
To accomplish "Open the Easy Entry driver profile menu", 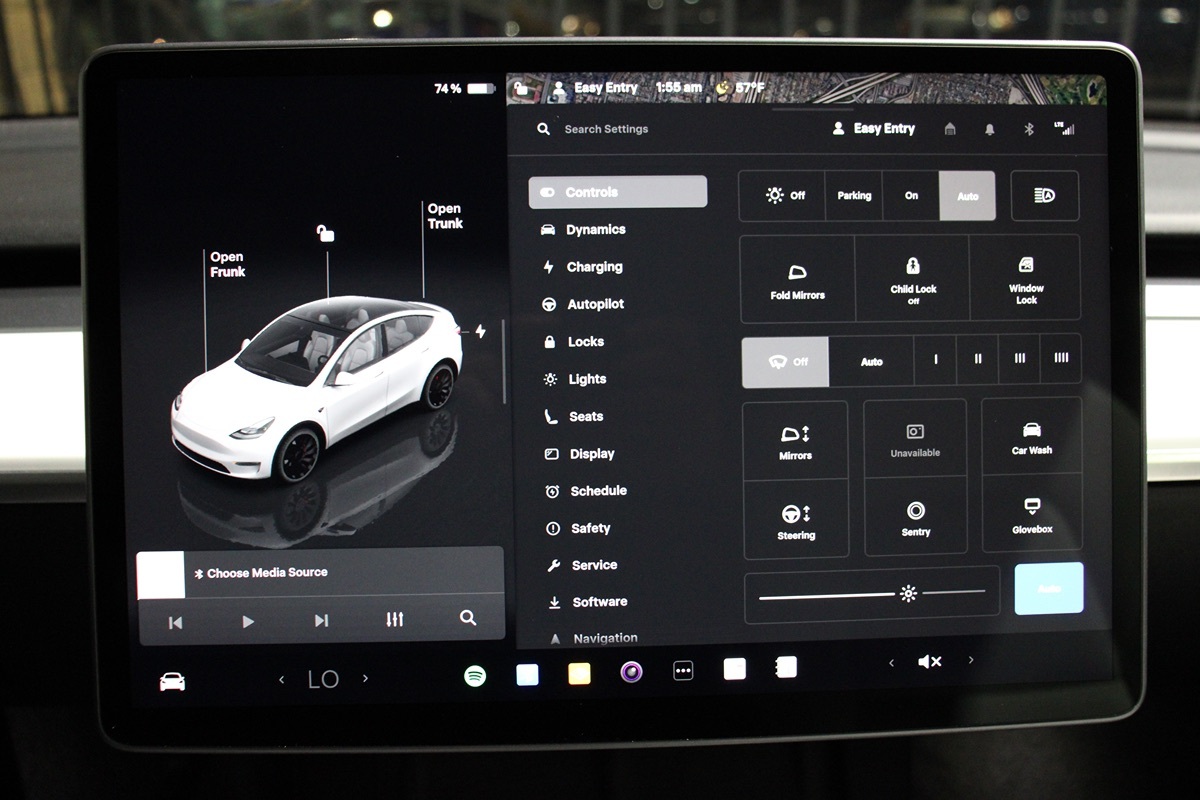I will tap(874, 129).
